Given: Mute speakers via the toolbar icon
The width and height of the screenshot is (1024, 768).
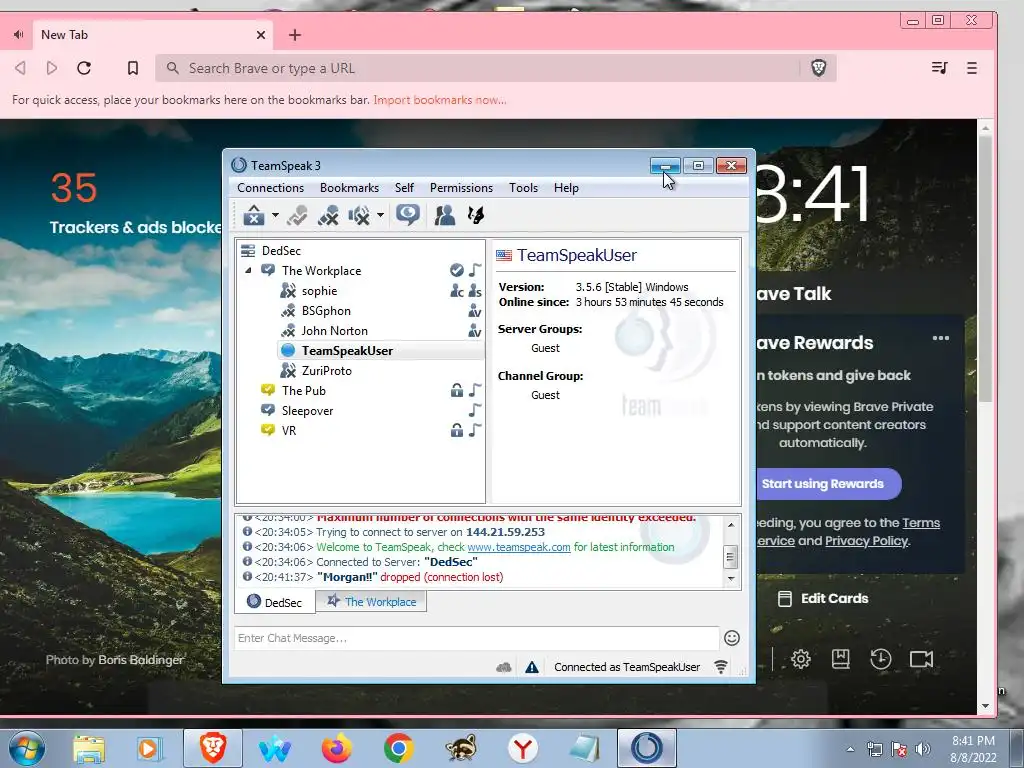Looking at the screenshot, I should [x=359, y=215].
